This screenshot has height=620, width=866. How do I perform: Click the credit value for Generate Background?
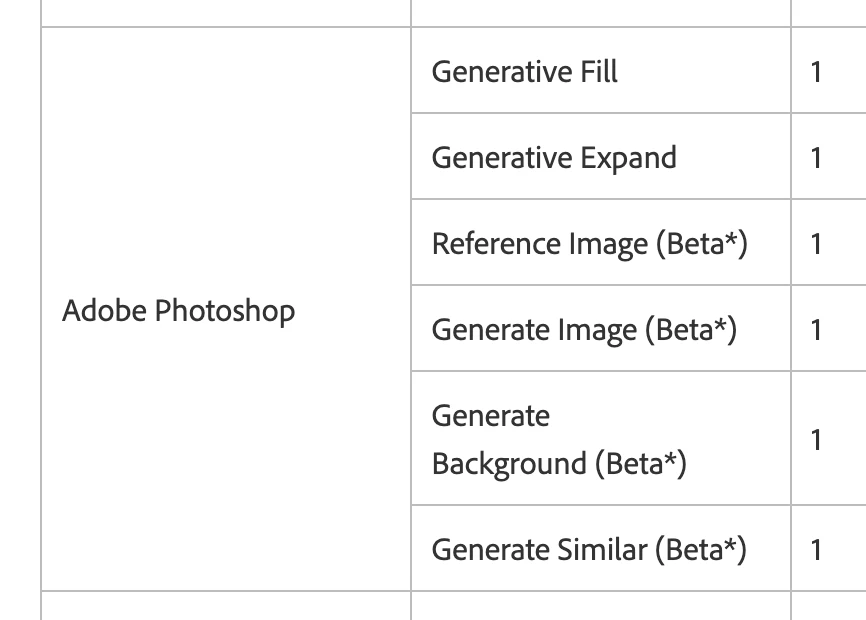pos(816,440)
